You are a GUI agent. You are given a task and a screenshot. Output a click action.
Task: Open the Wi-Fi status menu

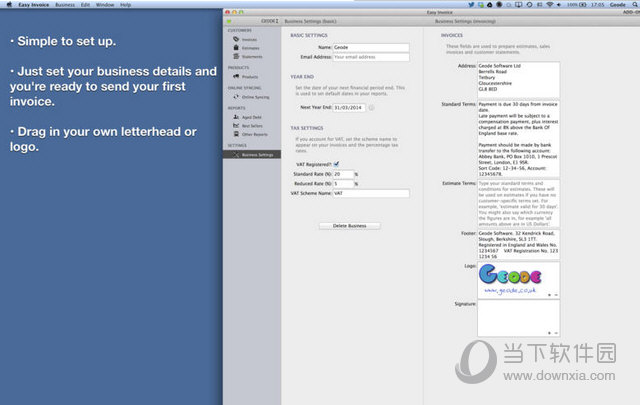point(549,4)
